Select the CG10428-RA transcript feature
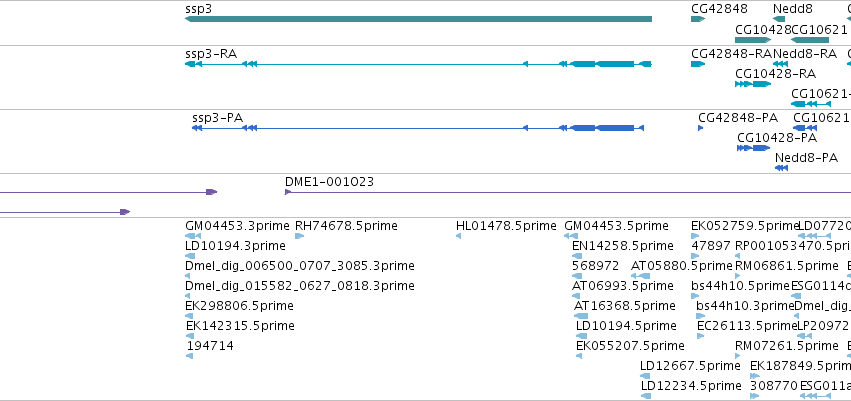This screenshot has height=401, width=851. [x=753, y=84]
